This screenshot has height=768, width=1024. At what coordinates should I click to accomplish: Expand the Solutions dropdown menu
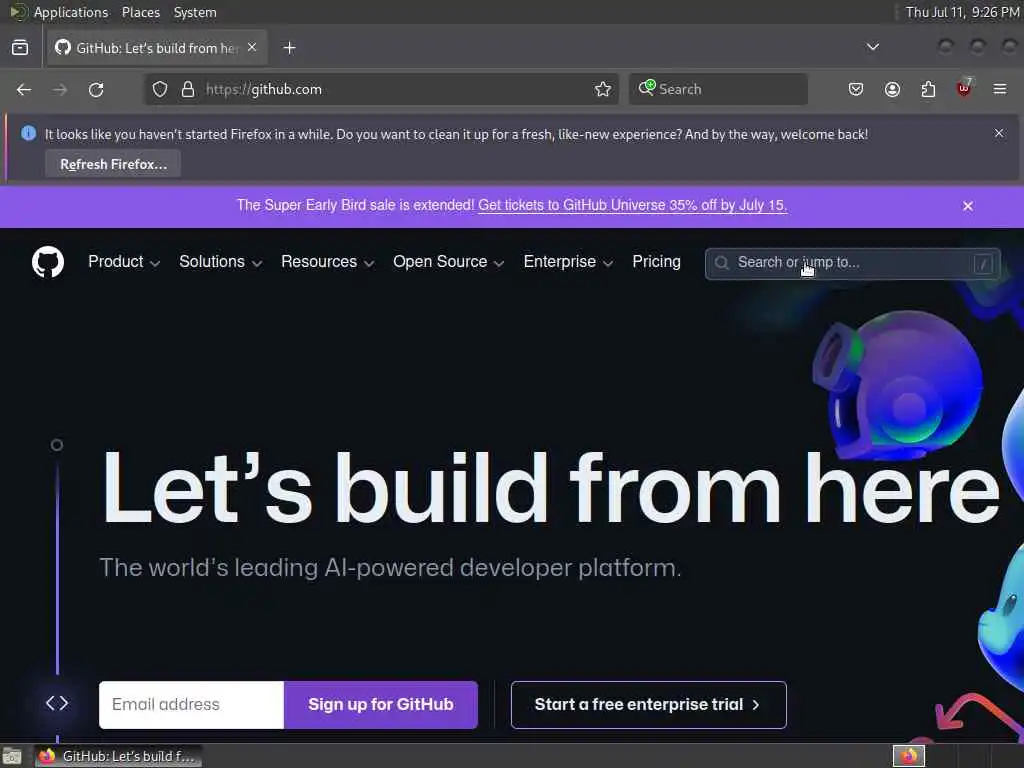(x=221, y=262)
